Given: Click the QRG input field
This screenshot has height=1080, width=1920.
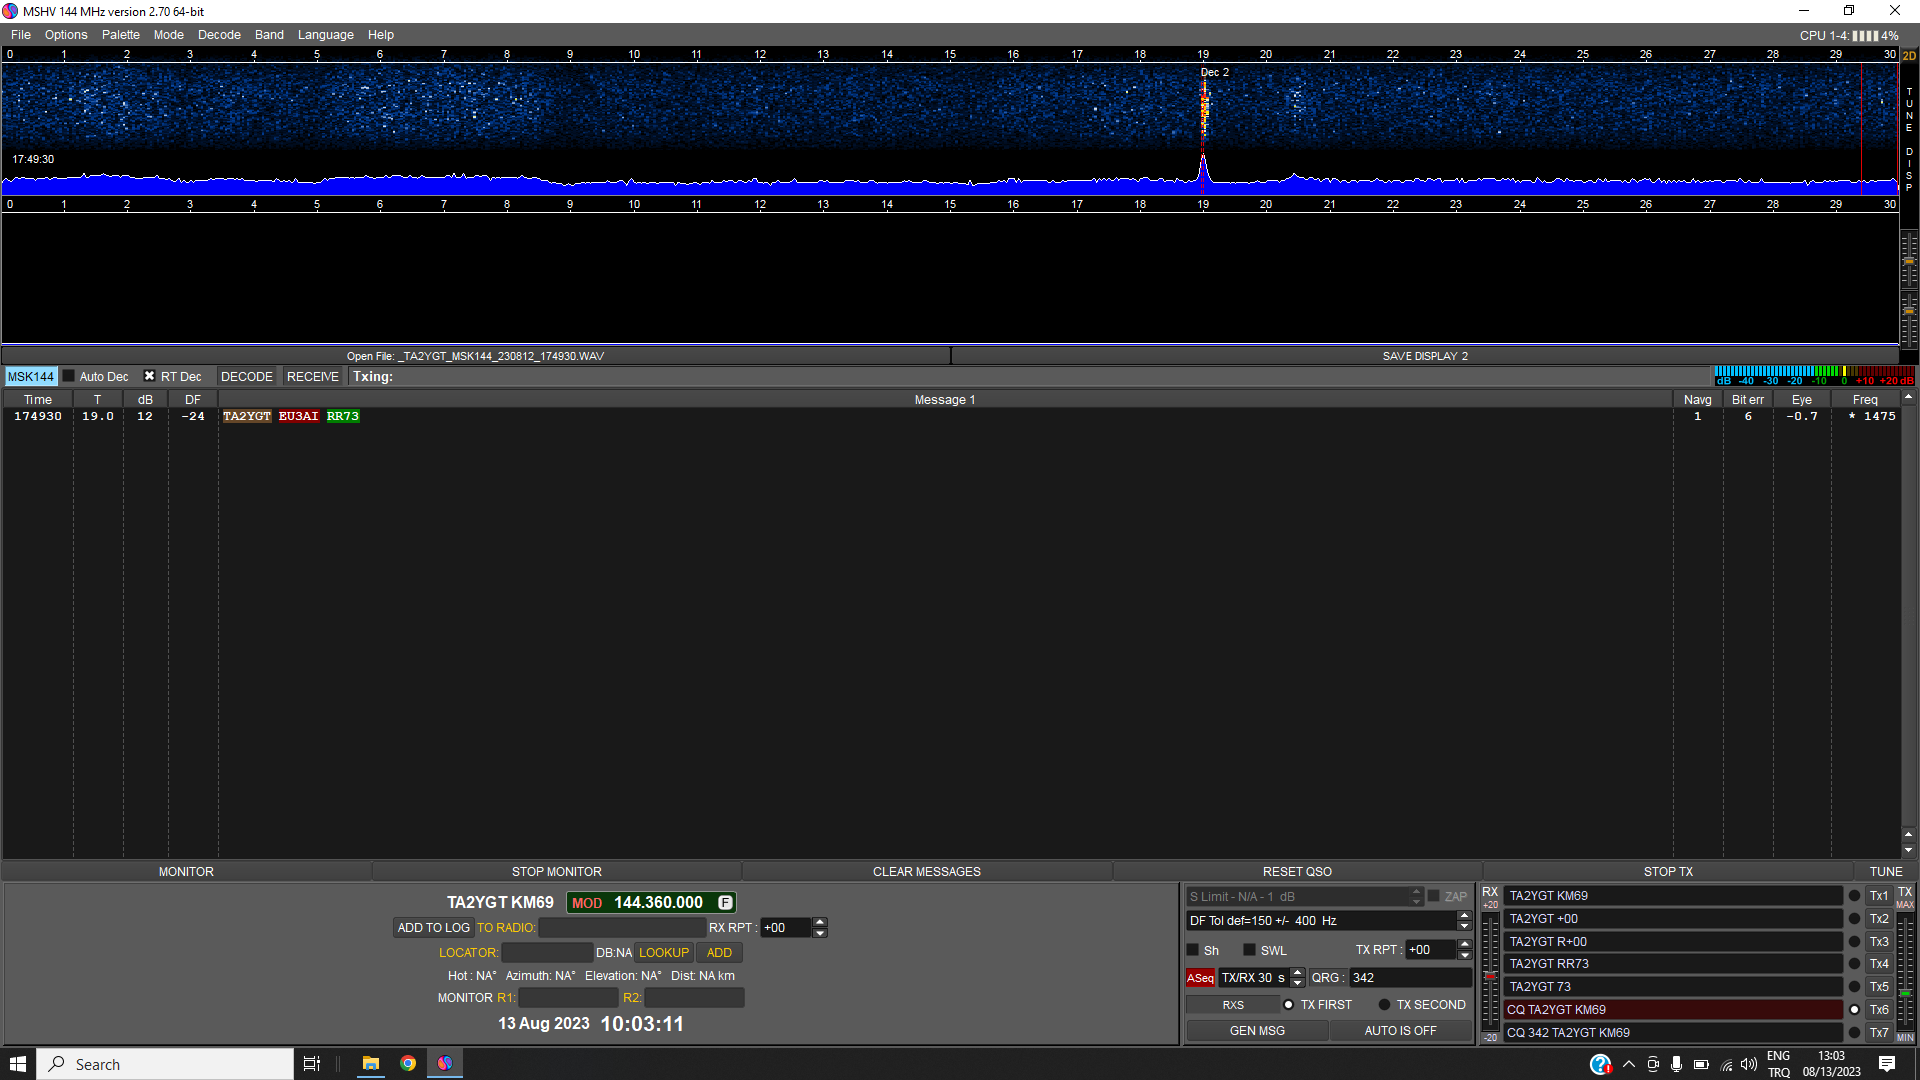Looking at the screenshot, I should click(1410, 978).
